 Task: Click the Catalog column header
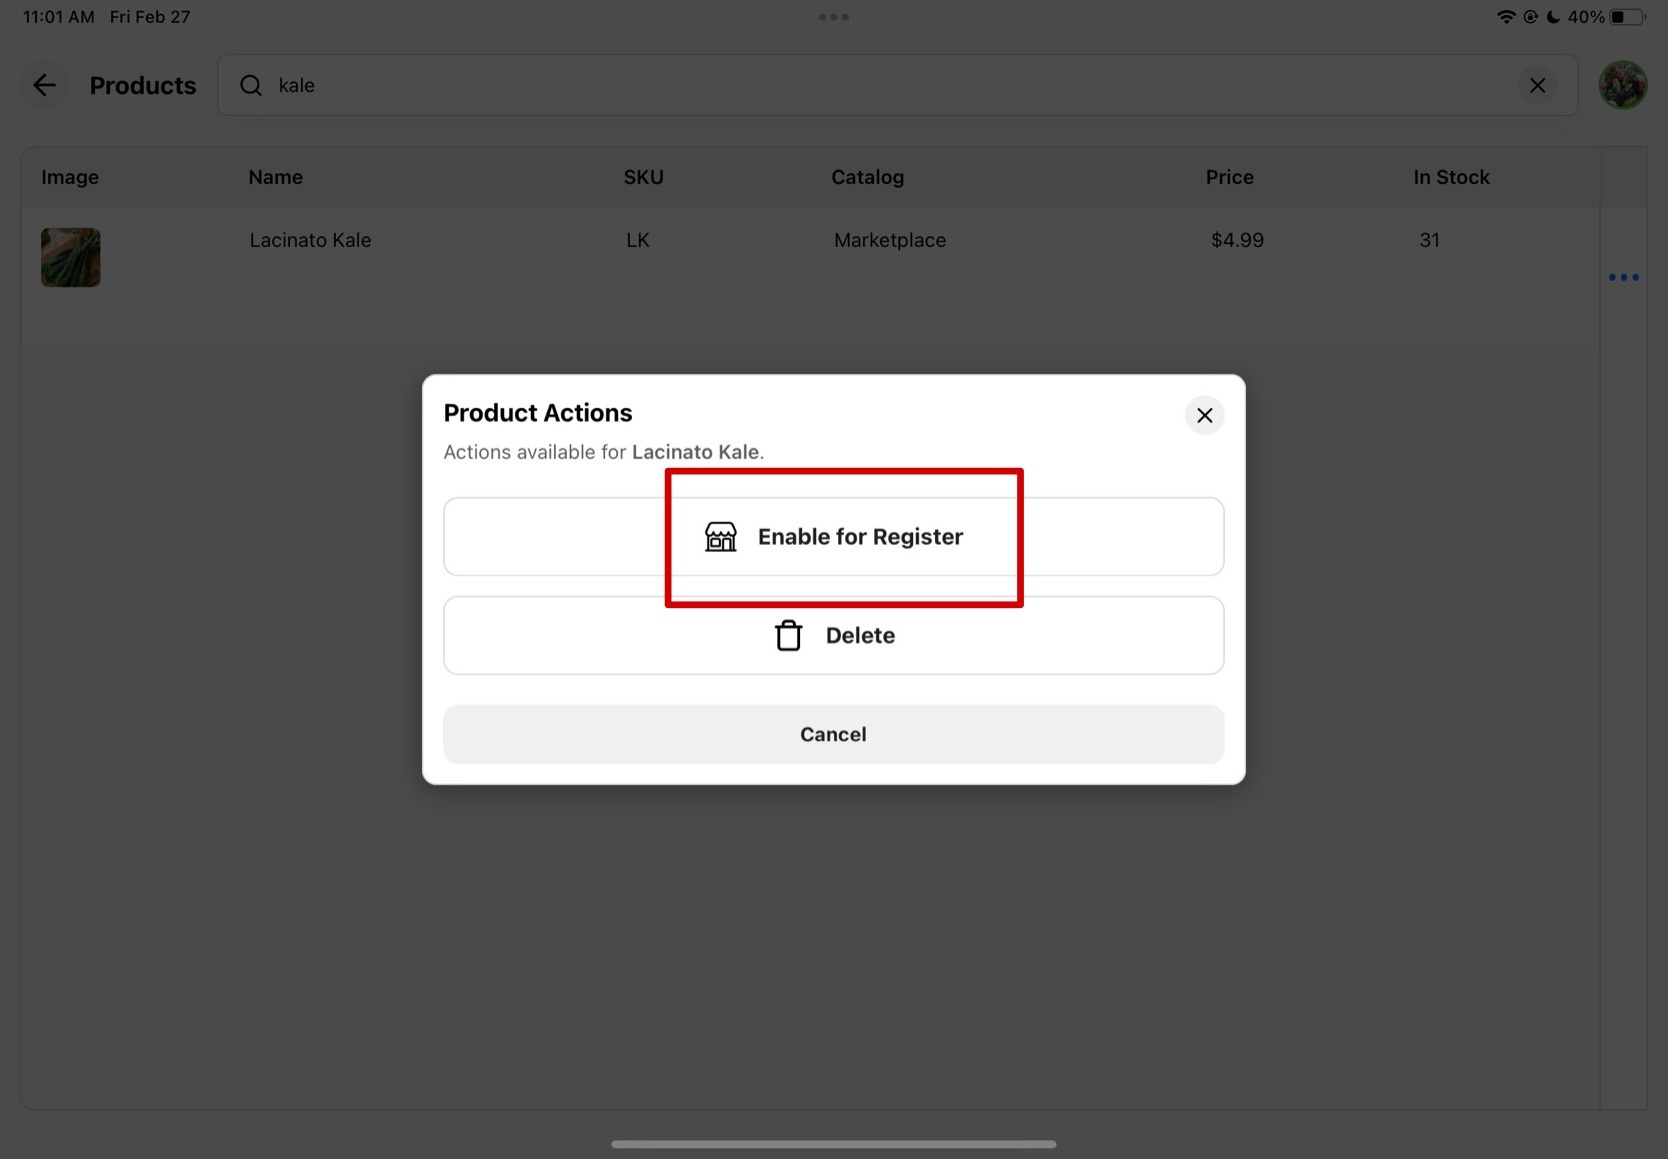point(867,177)
